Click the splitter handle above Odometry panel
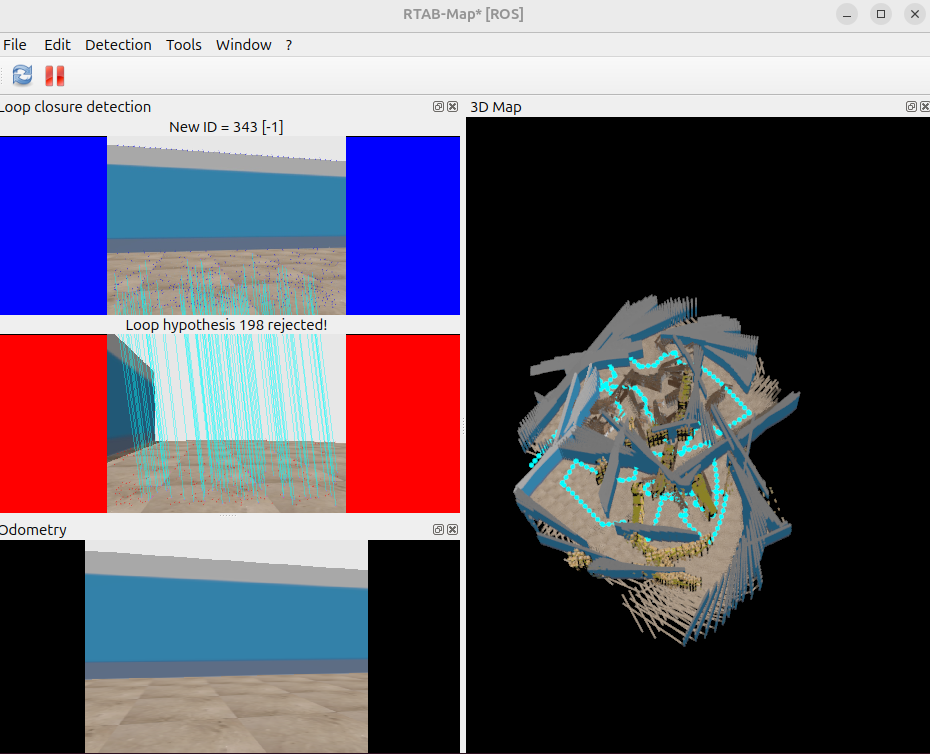 (228, 516)
